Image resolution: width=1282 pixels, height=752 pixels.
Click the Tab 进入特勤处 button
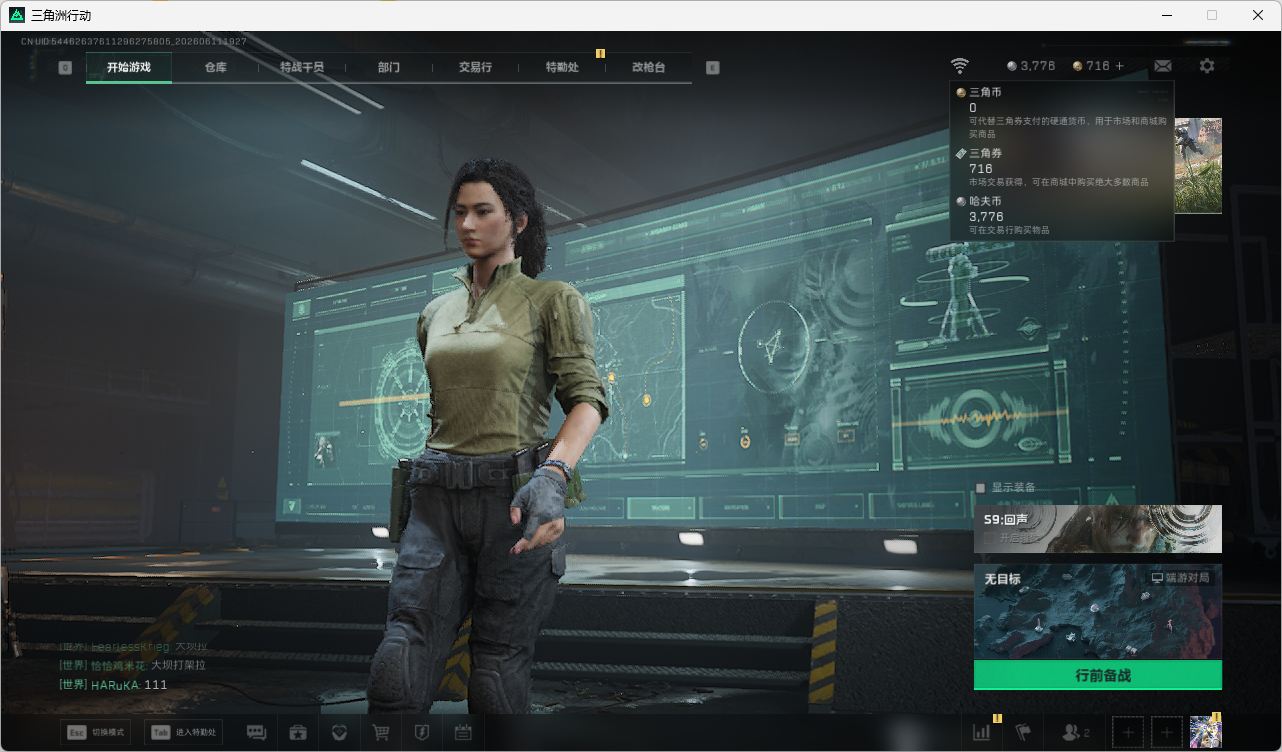[x=183, y=733]
